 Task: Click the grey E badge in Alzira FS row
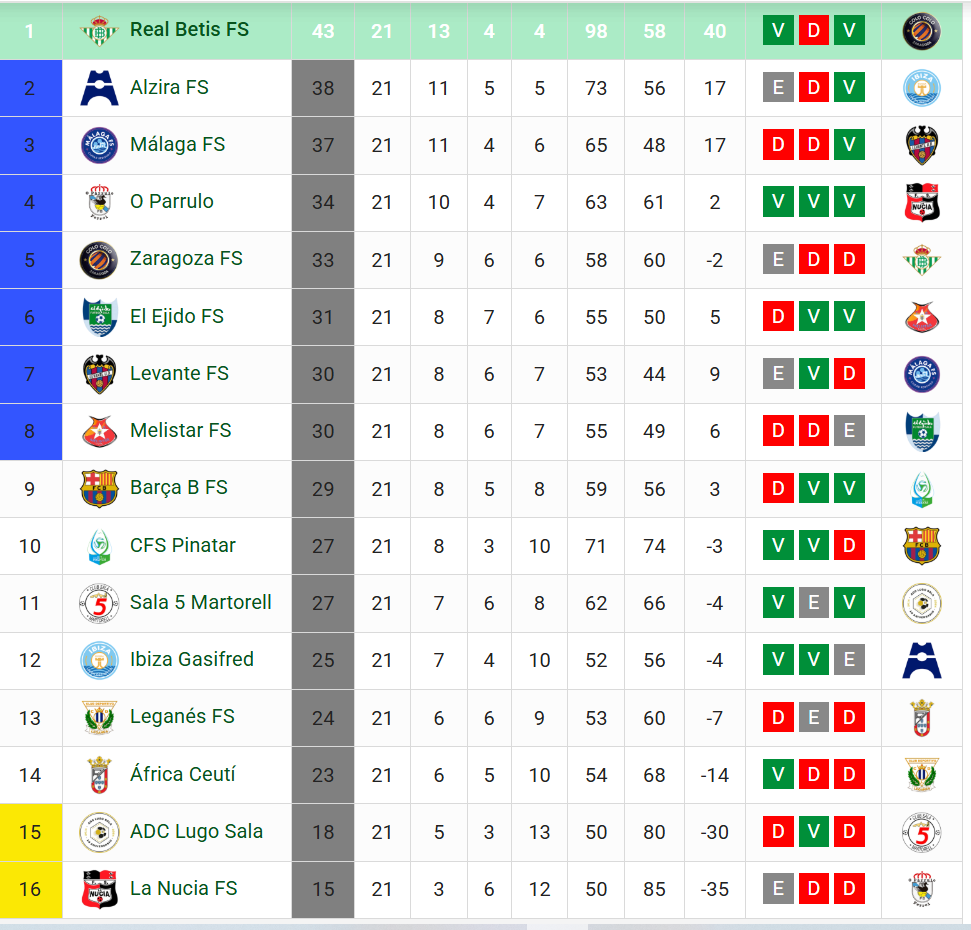[778, 87]
